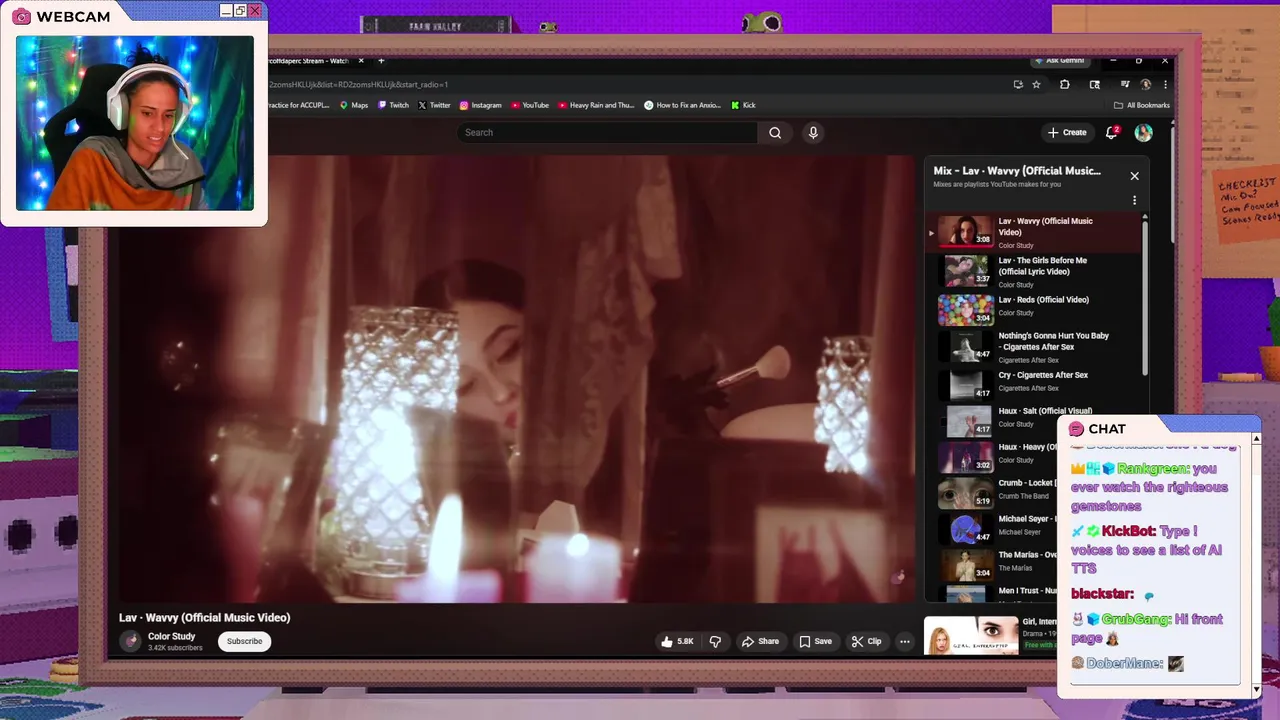Start voice search with the microphone icon
The image size is (1280, 720).
click(x=813, y=132)
